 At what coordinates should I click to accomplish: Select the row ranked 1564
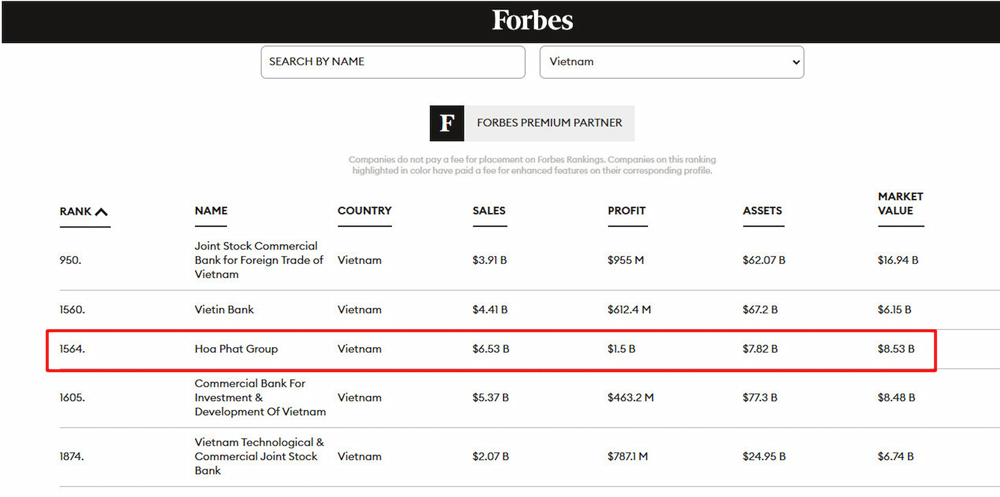click(491, 350)
